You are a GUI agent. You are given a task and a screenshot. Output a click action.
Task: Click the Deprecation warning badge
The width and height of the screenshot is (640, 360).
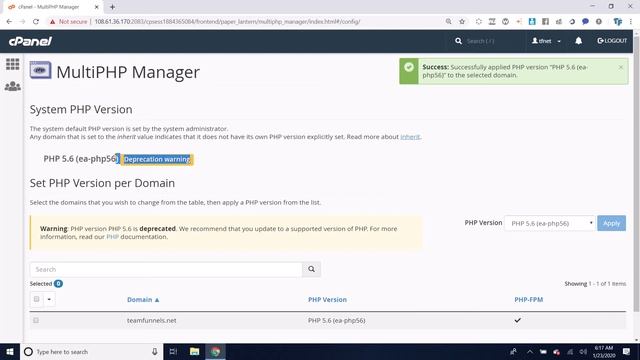pos(157,159)
